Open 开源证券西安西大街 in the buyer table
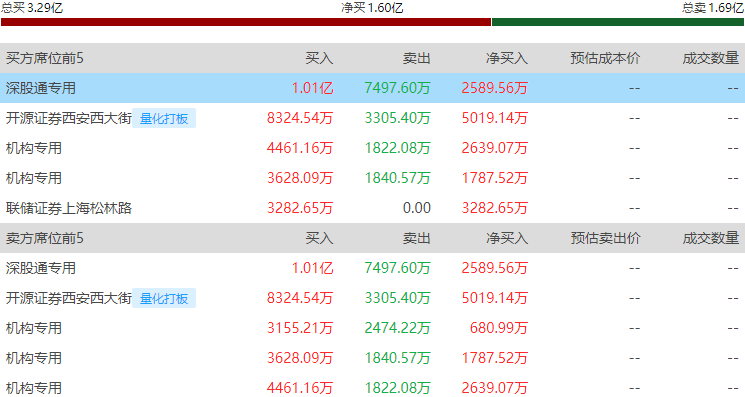This screenshot has width=745, height=397. [x=68, y=118]
